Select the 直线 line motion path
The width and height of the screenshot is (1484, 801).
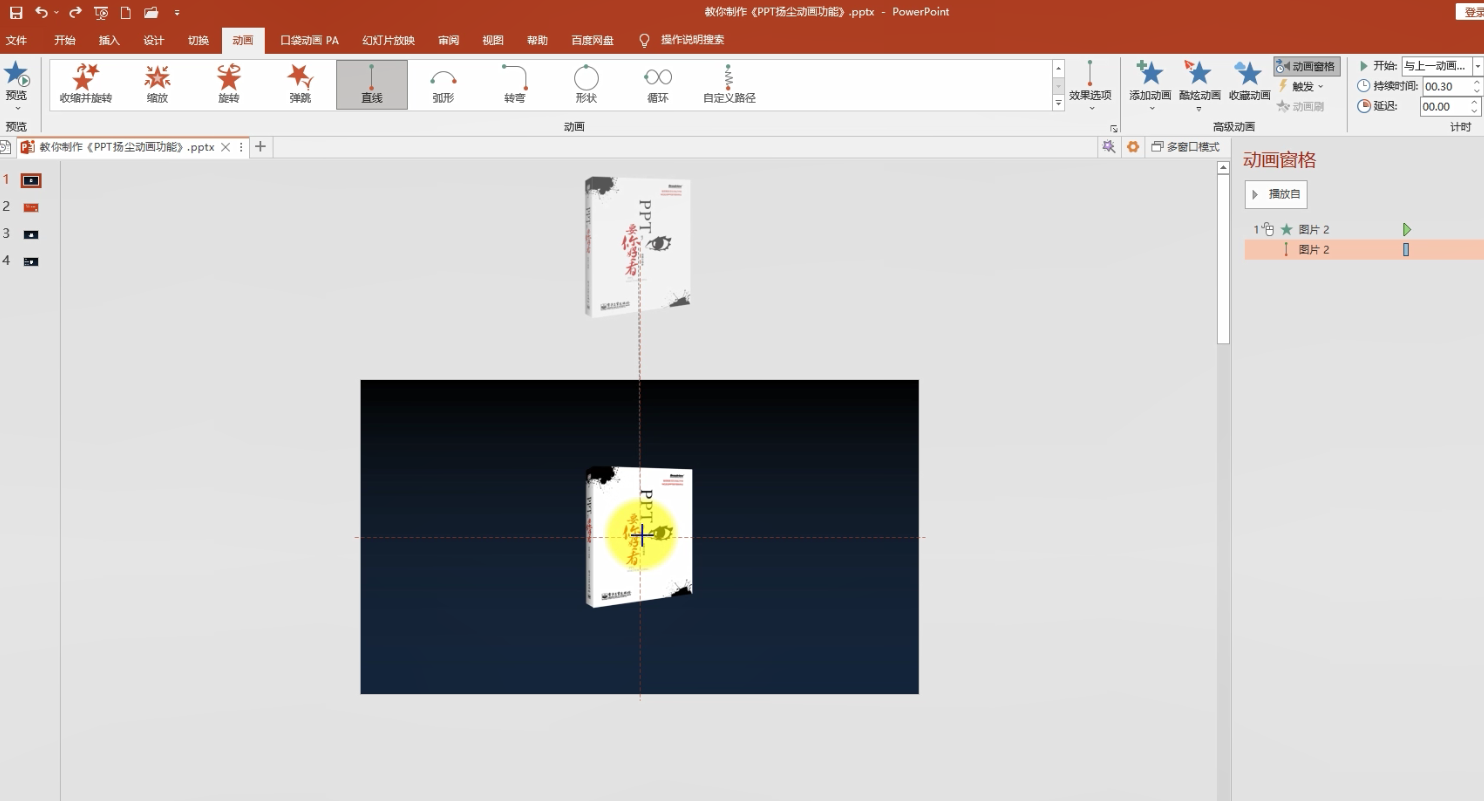(372, 84)
